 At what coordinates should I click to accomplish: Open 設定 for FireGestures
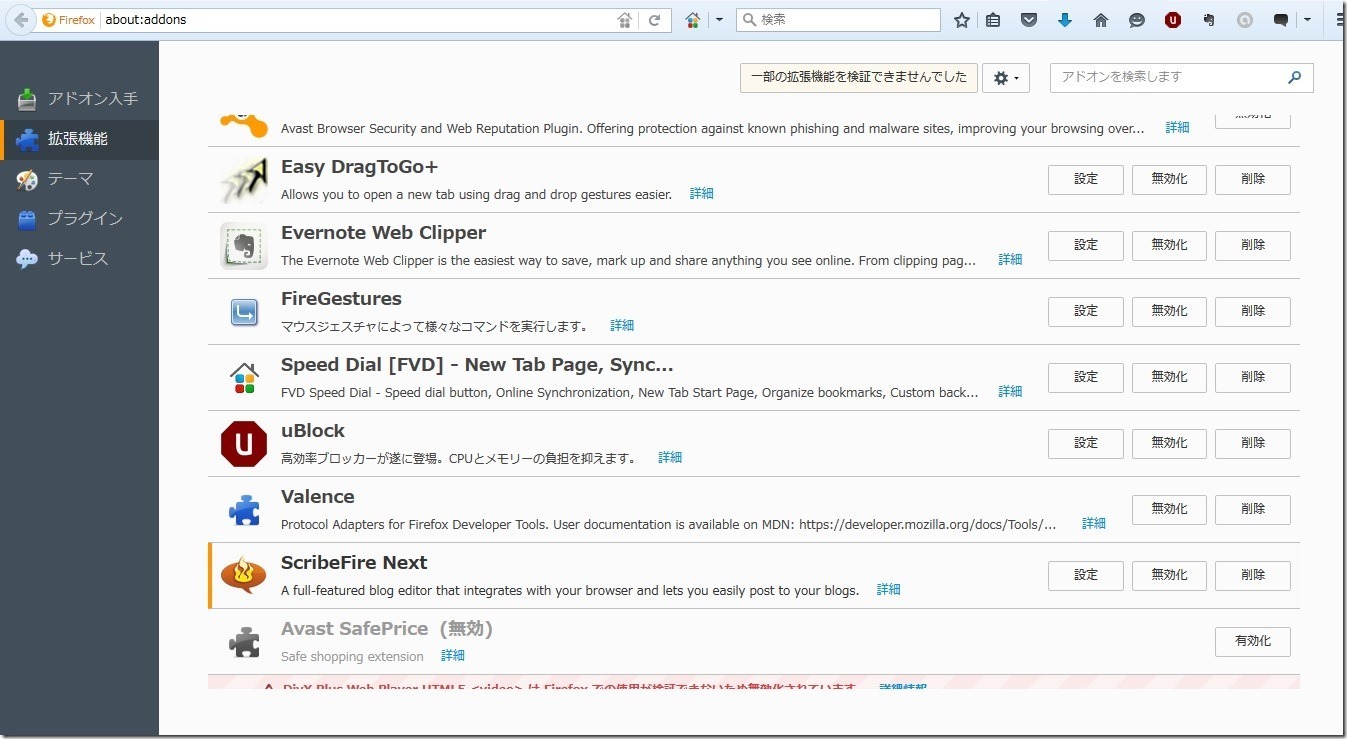[x=1086, y=312]
